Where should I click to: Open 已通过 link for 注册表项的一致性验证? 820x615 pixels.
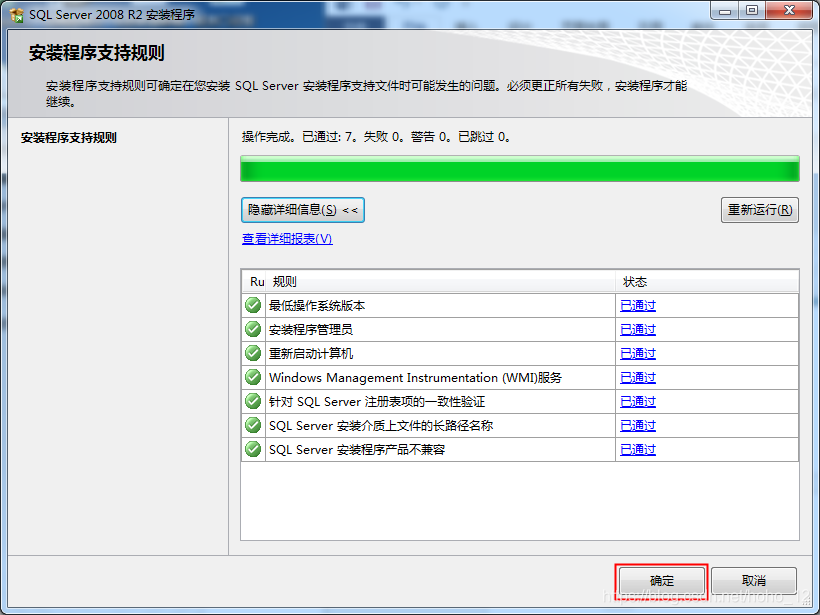[x=638, y=402]
